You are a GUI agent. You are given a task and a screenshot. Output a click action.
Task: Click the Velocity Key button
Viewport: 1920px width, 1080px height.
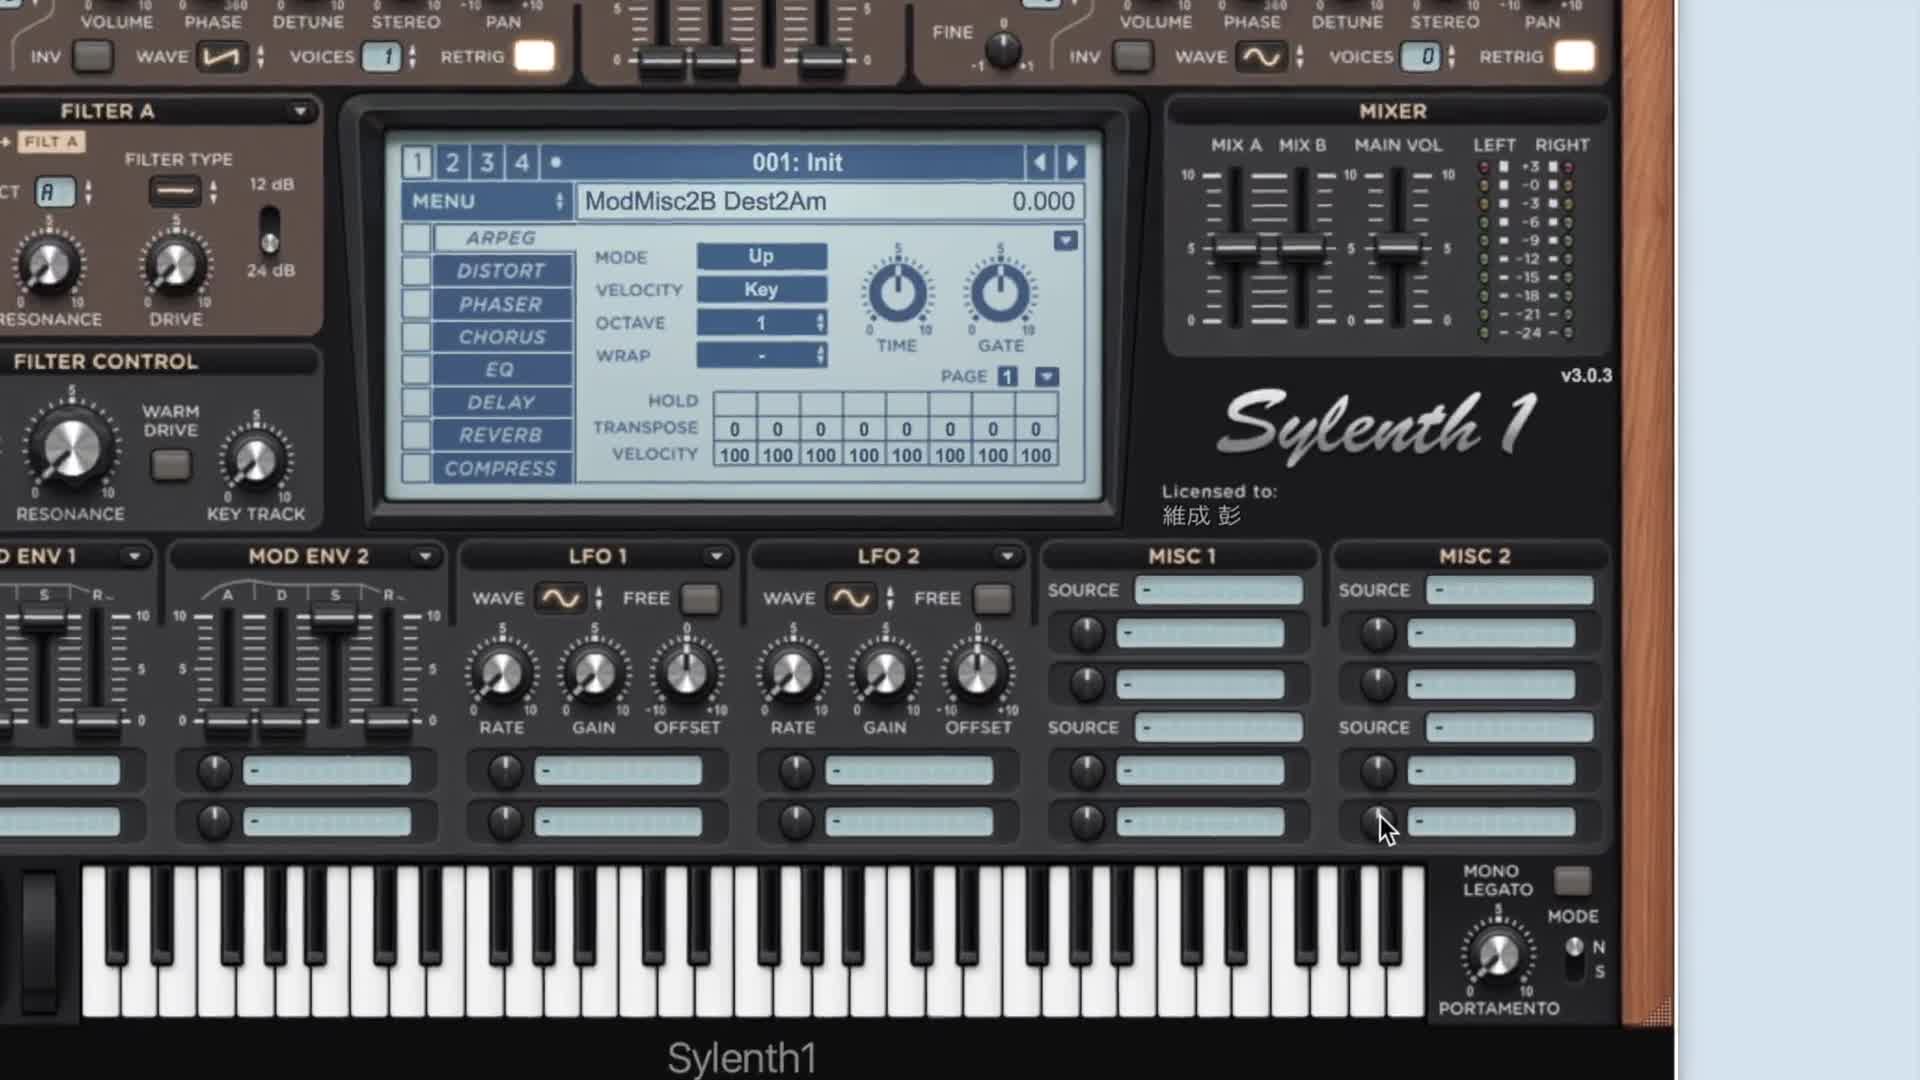761,289
